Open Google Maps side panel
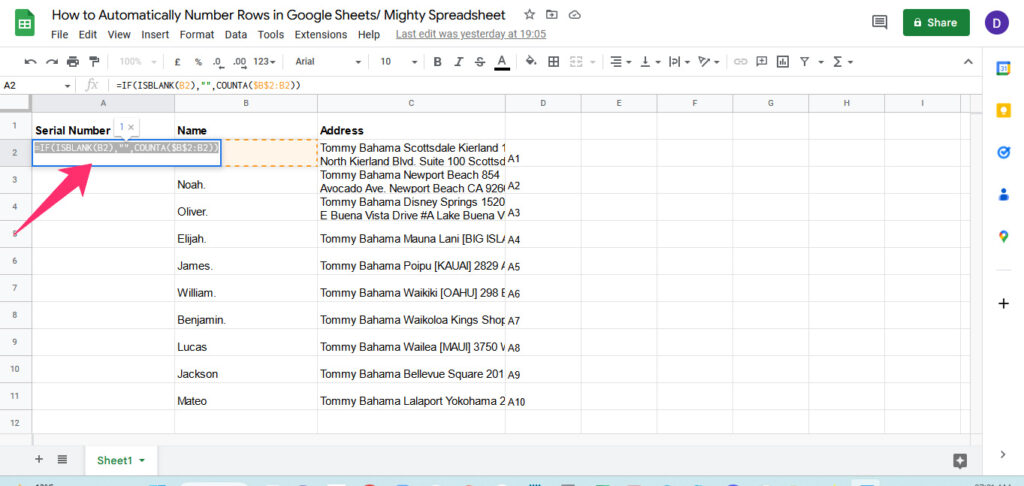 pos(1003,236)
